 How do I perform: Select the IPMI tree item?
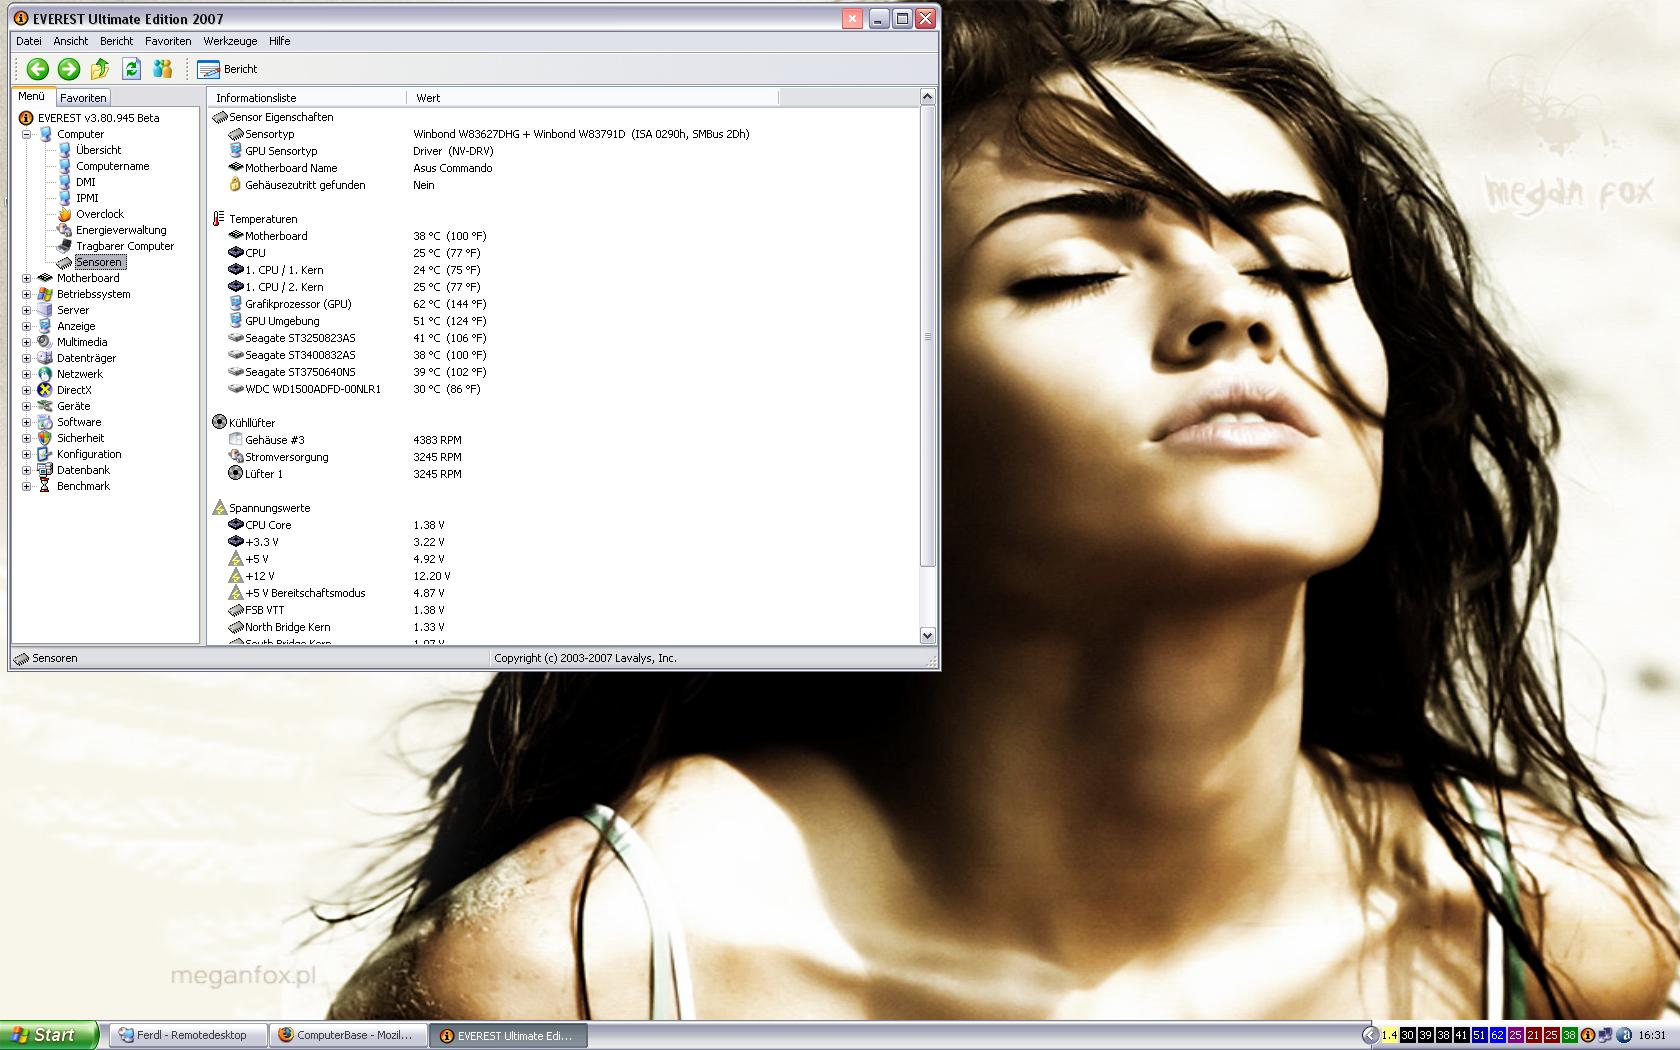(x=87, y=198)
